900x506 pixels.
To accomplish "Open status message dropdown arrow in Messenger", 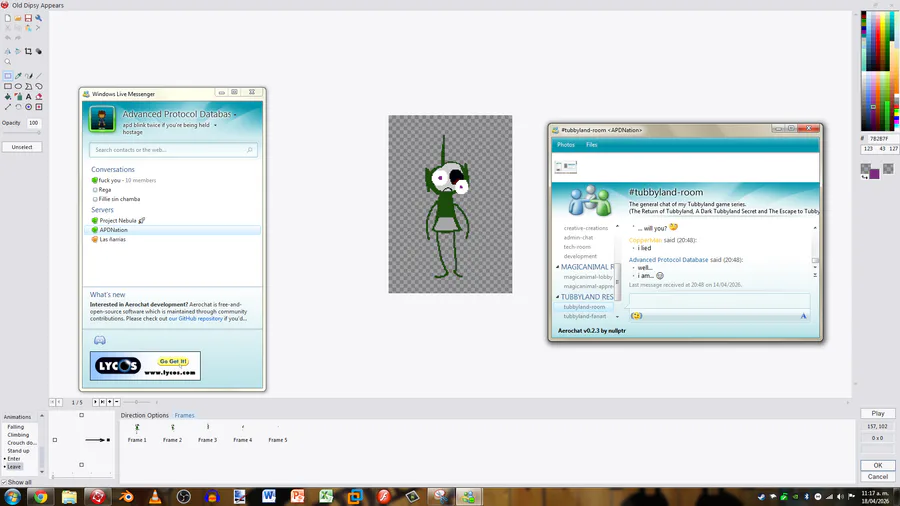I will (216, 125).
